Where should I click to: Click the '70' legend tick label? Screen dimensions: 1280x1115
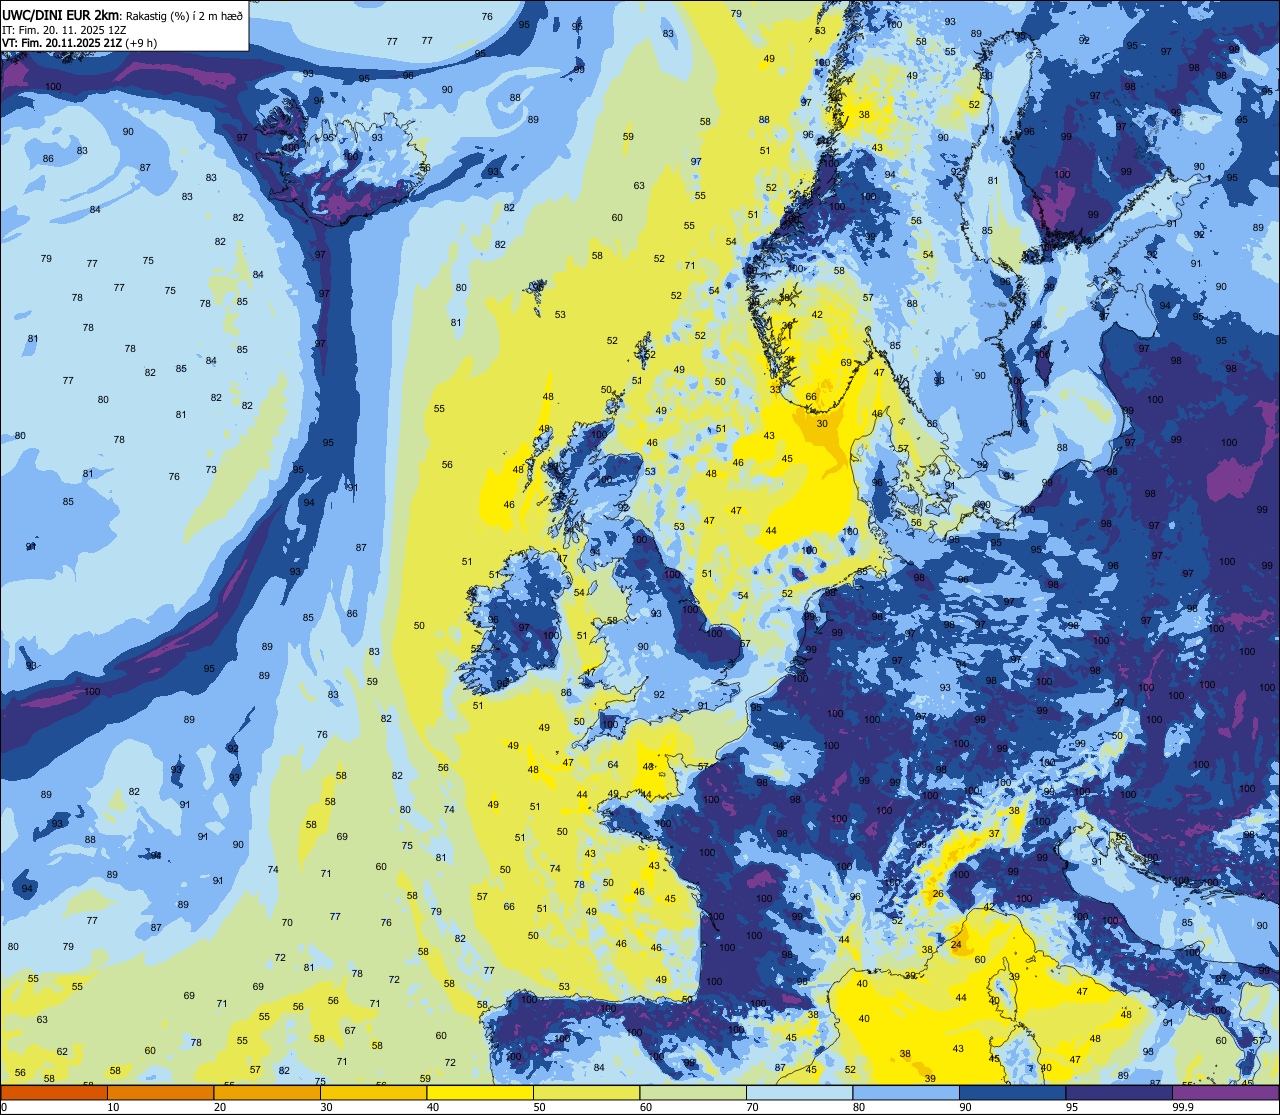click(753, 1107)
